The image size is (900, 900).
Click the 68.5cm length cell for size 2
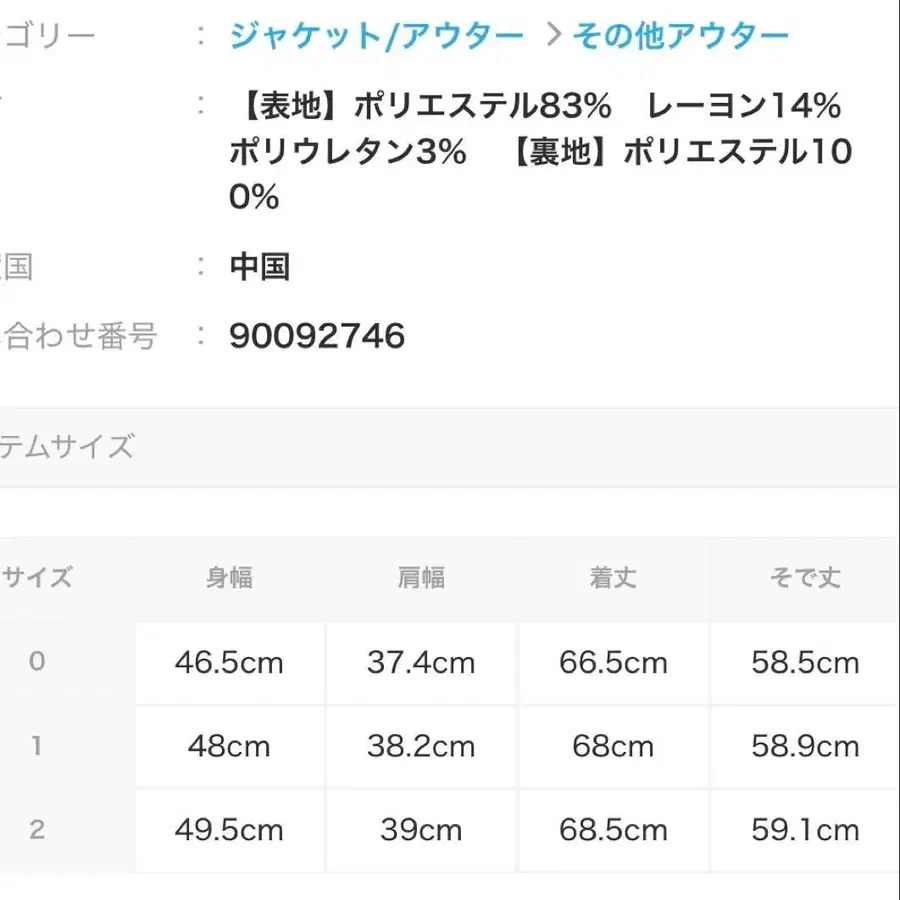pyautogui.click(x=612, y=831)
